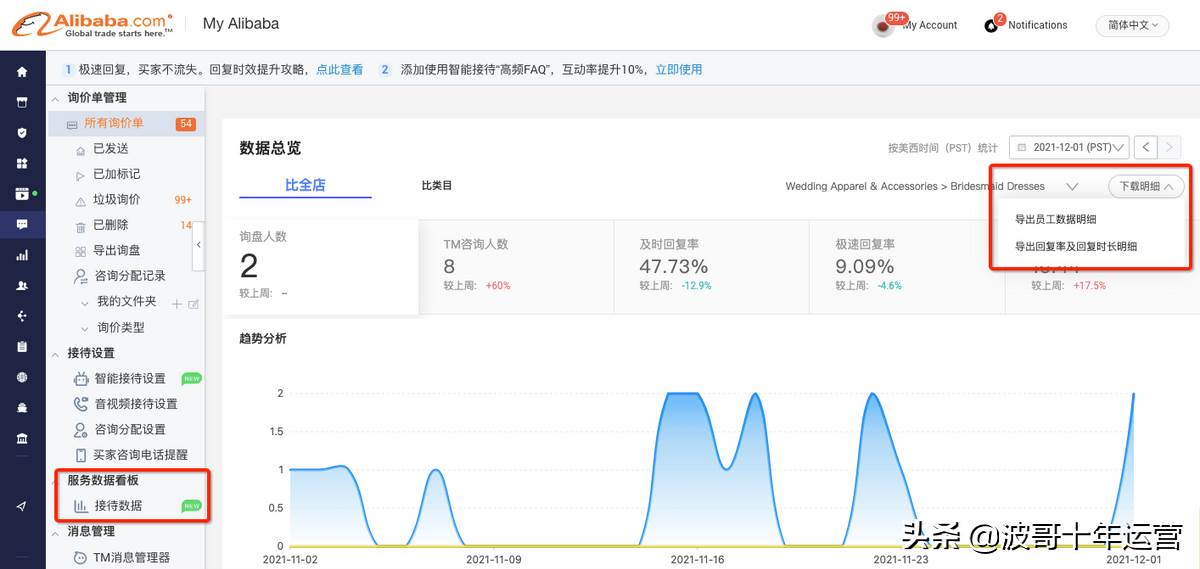Collapse the 下载明细 download dropdown
This screenshot has height=569, width=1200.
point(1146,186)
